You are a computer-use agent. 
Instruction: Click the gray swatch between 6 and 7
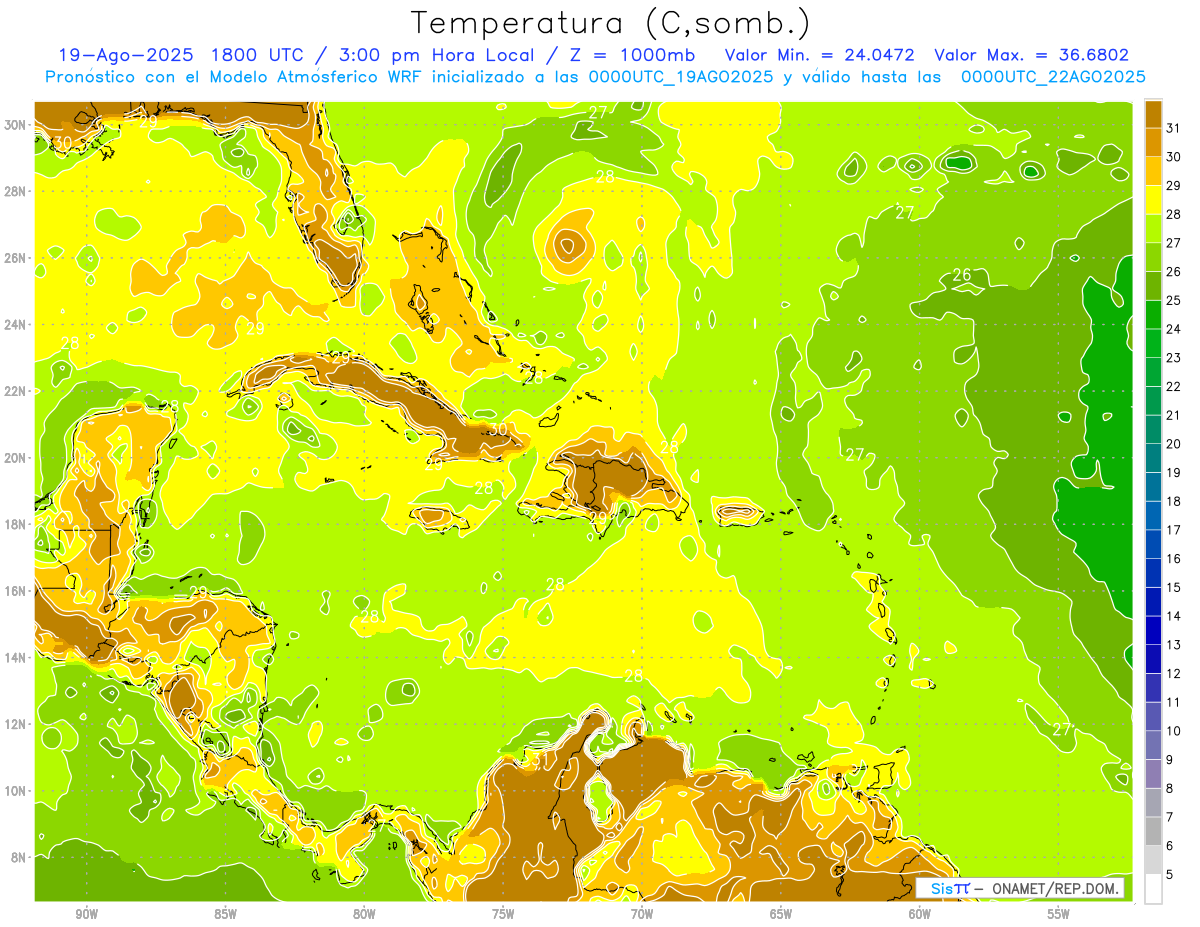pyautogui.click(x=1153, y=831)
